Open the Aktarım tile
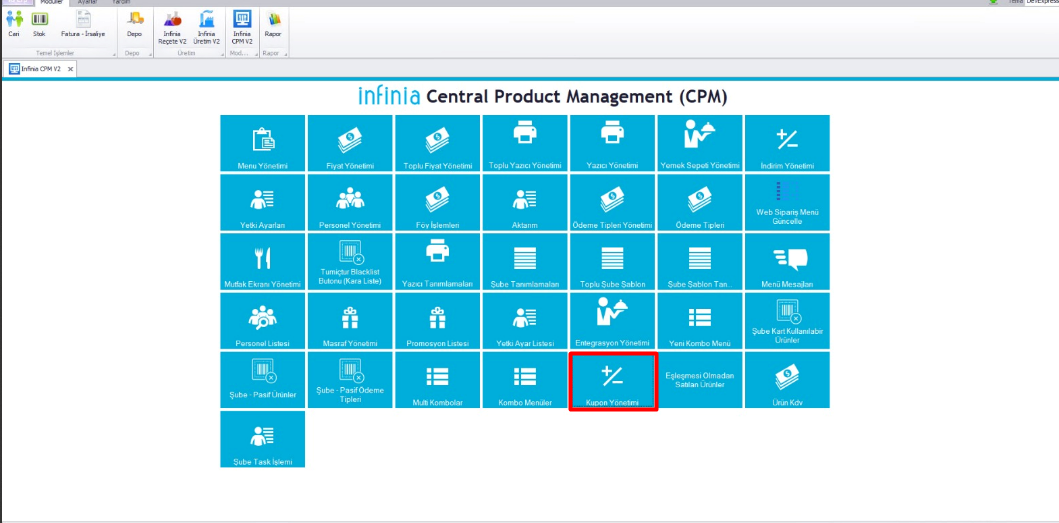The height and width of the screenshot is (523, 1059). click(525, 203)
